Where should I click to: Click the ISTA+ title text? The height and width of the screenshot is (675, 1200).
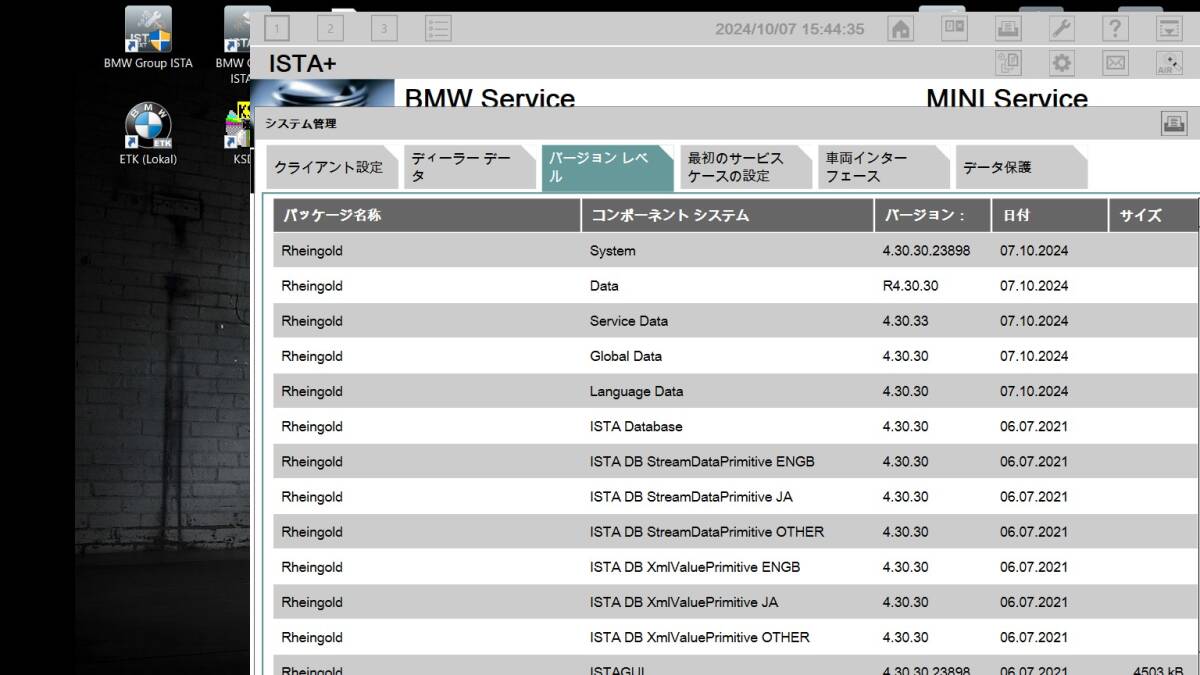pos(302,64)
